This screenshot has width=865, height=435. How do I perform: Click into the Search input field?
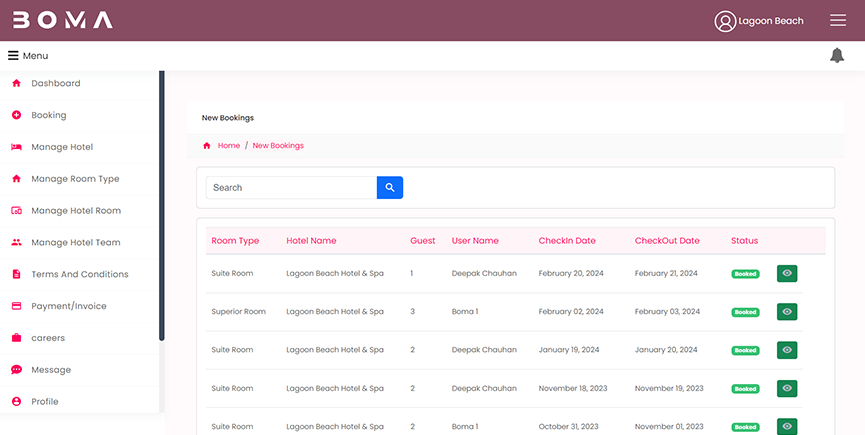pyautogui.click(x=291, y=187)
